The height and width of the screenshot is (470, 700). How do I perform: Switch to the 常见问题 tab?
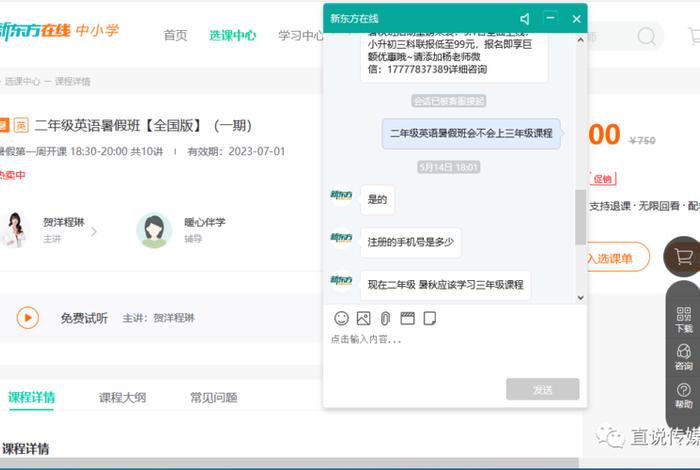[213, 397]
